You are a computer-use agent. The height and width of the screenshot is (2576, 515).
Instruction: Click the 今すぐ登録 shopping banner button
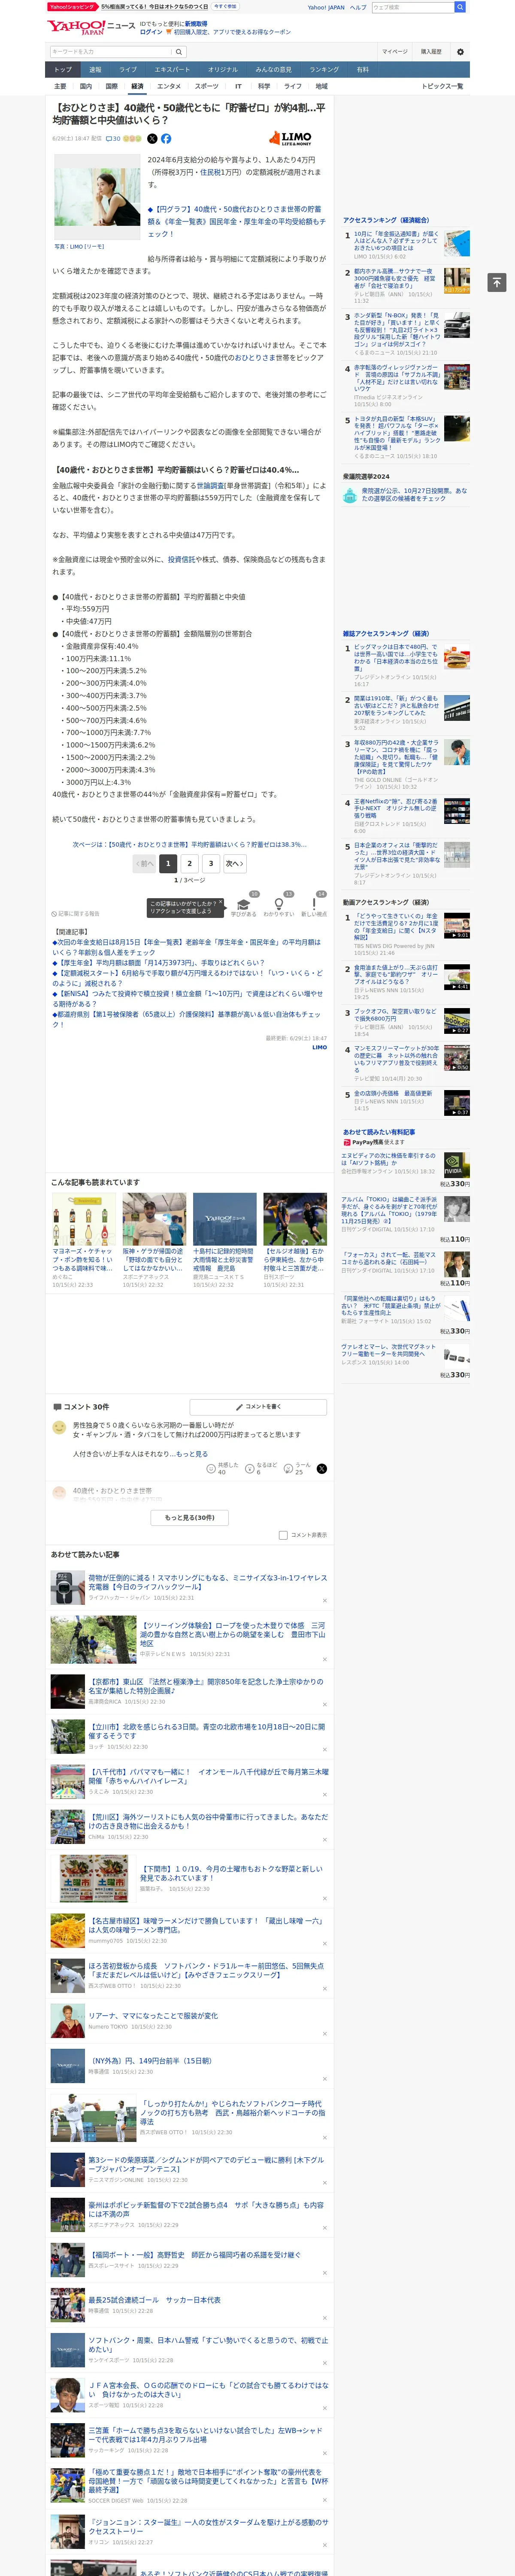point(225,6)
